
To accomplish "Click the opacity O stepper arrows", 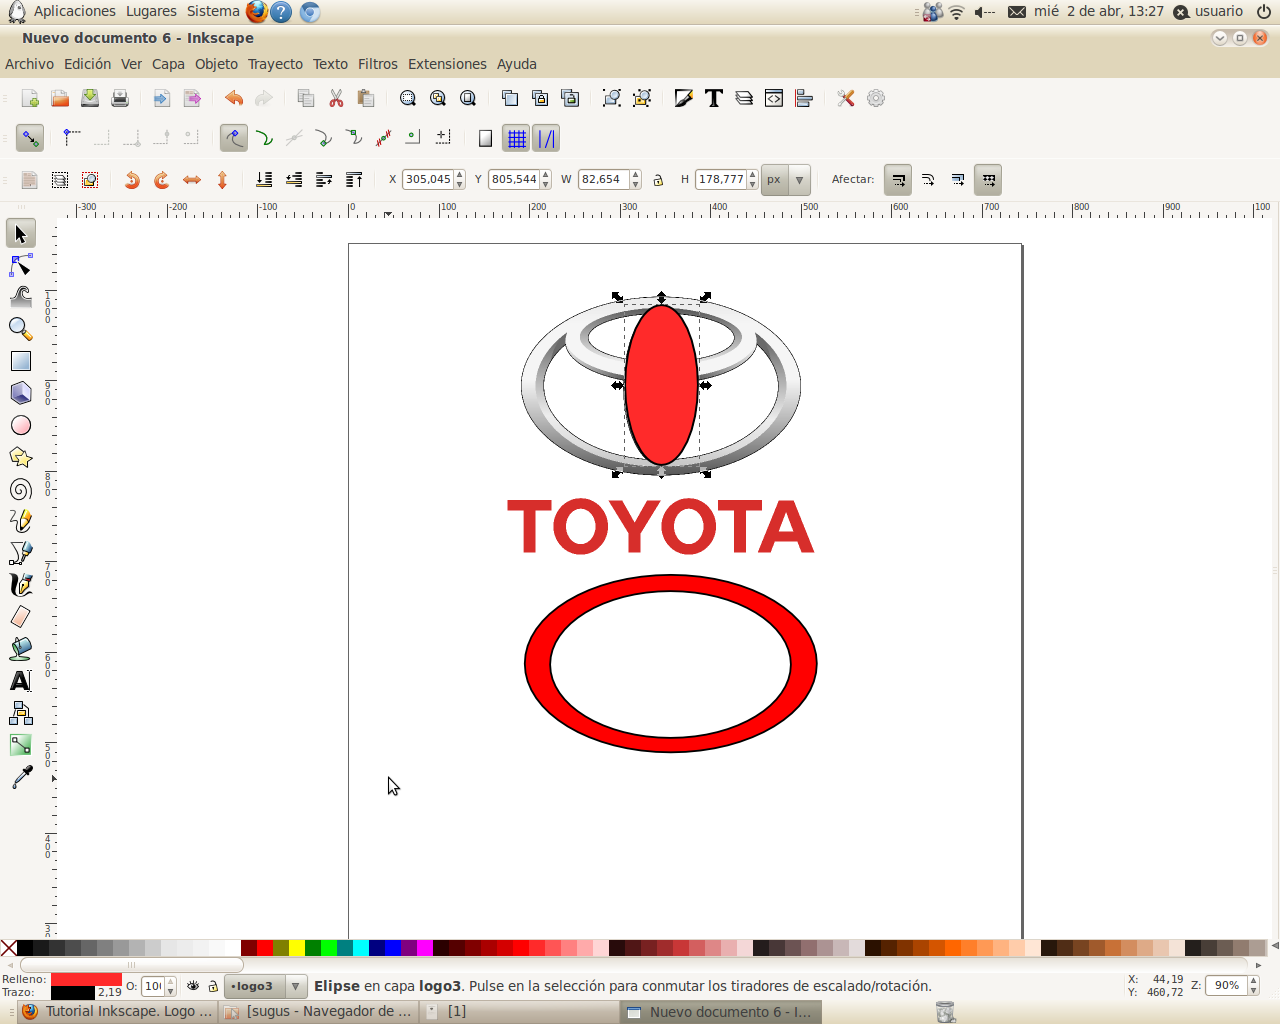I will 171,986.
